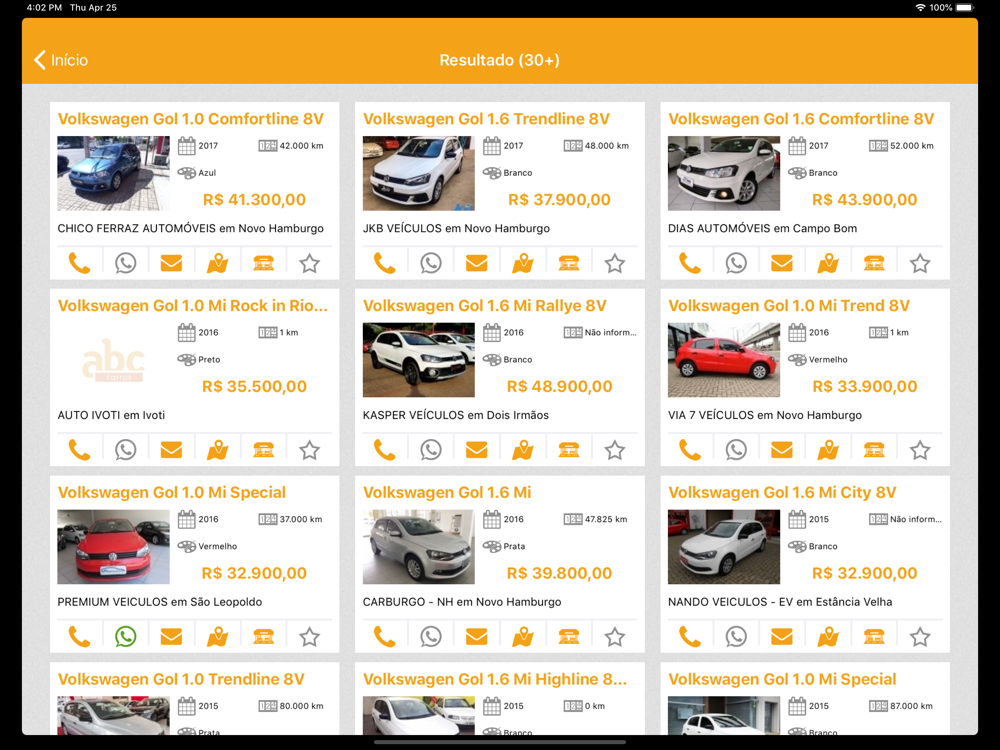
Task: View silver Gol 1.6 Mi photo
Action: 418,547
